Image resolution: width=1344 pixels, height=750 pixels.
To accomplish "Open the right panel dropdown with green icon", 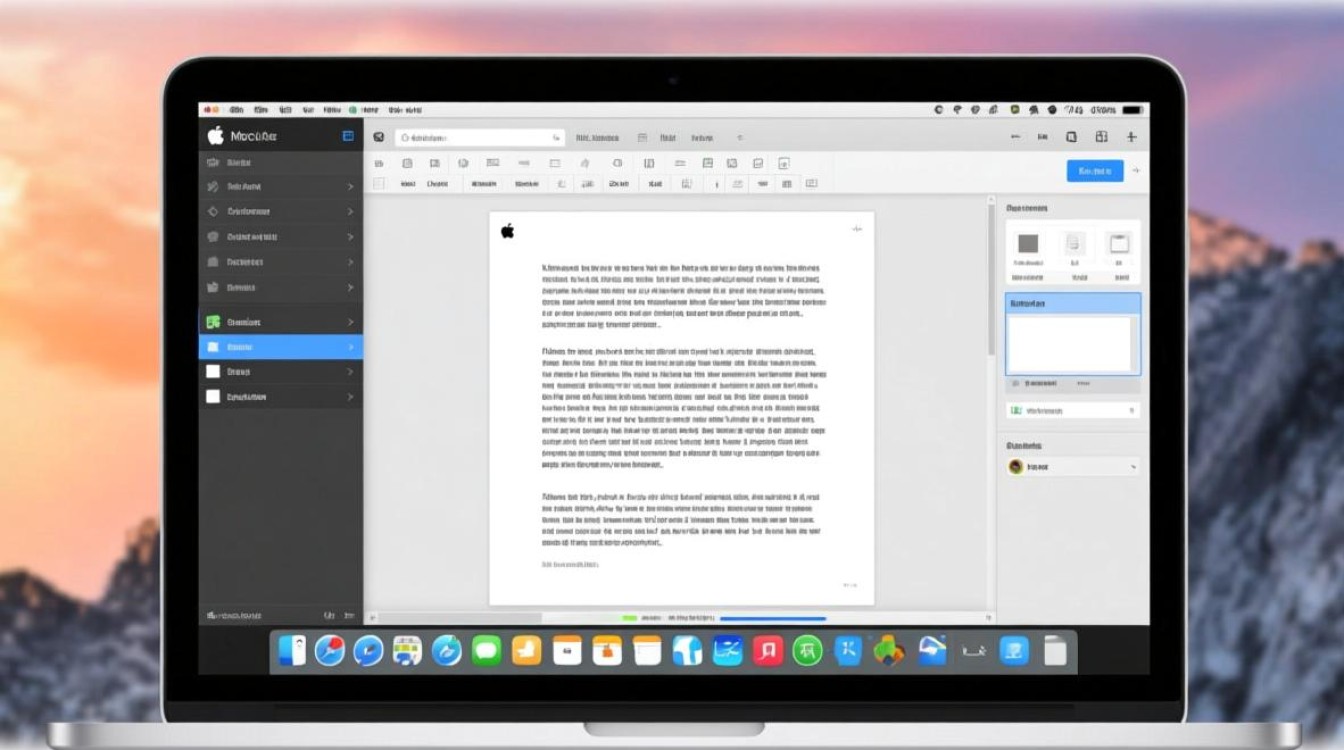I will coord(1072,410).
